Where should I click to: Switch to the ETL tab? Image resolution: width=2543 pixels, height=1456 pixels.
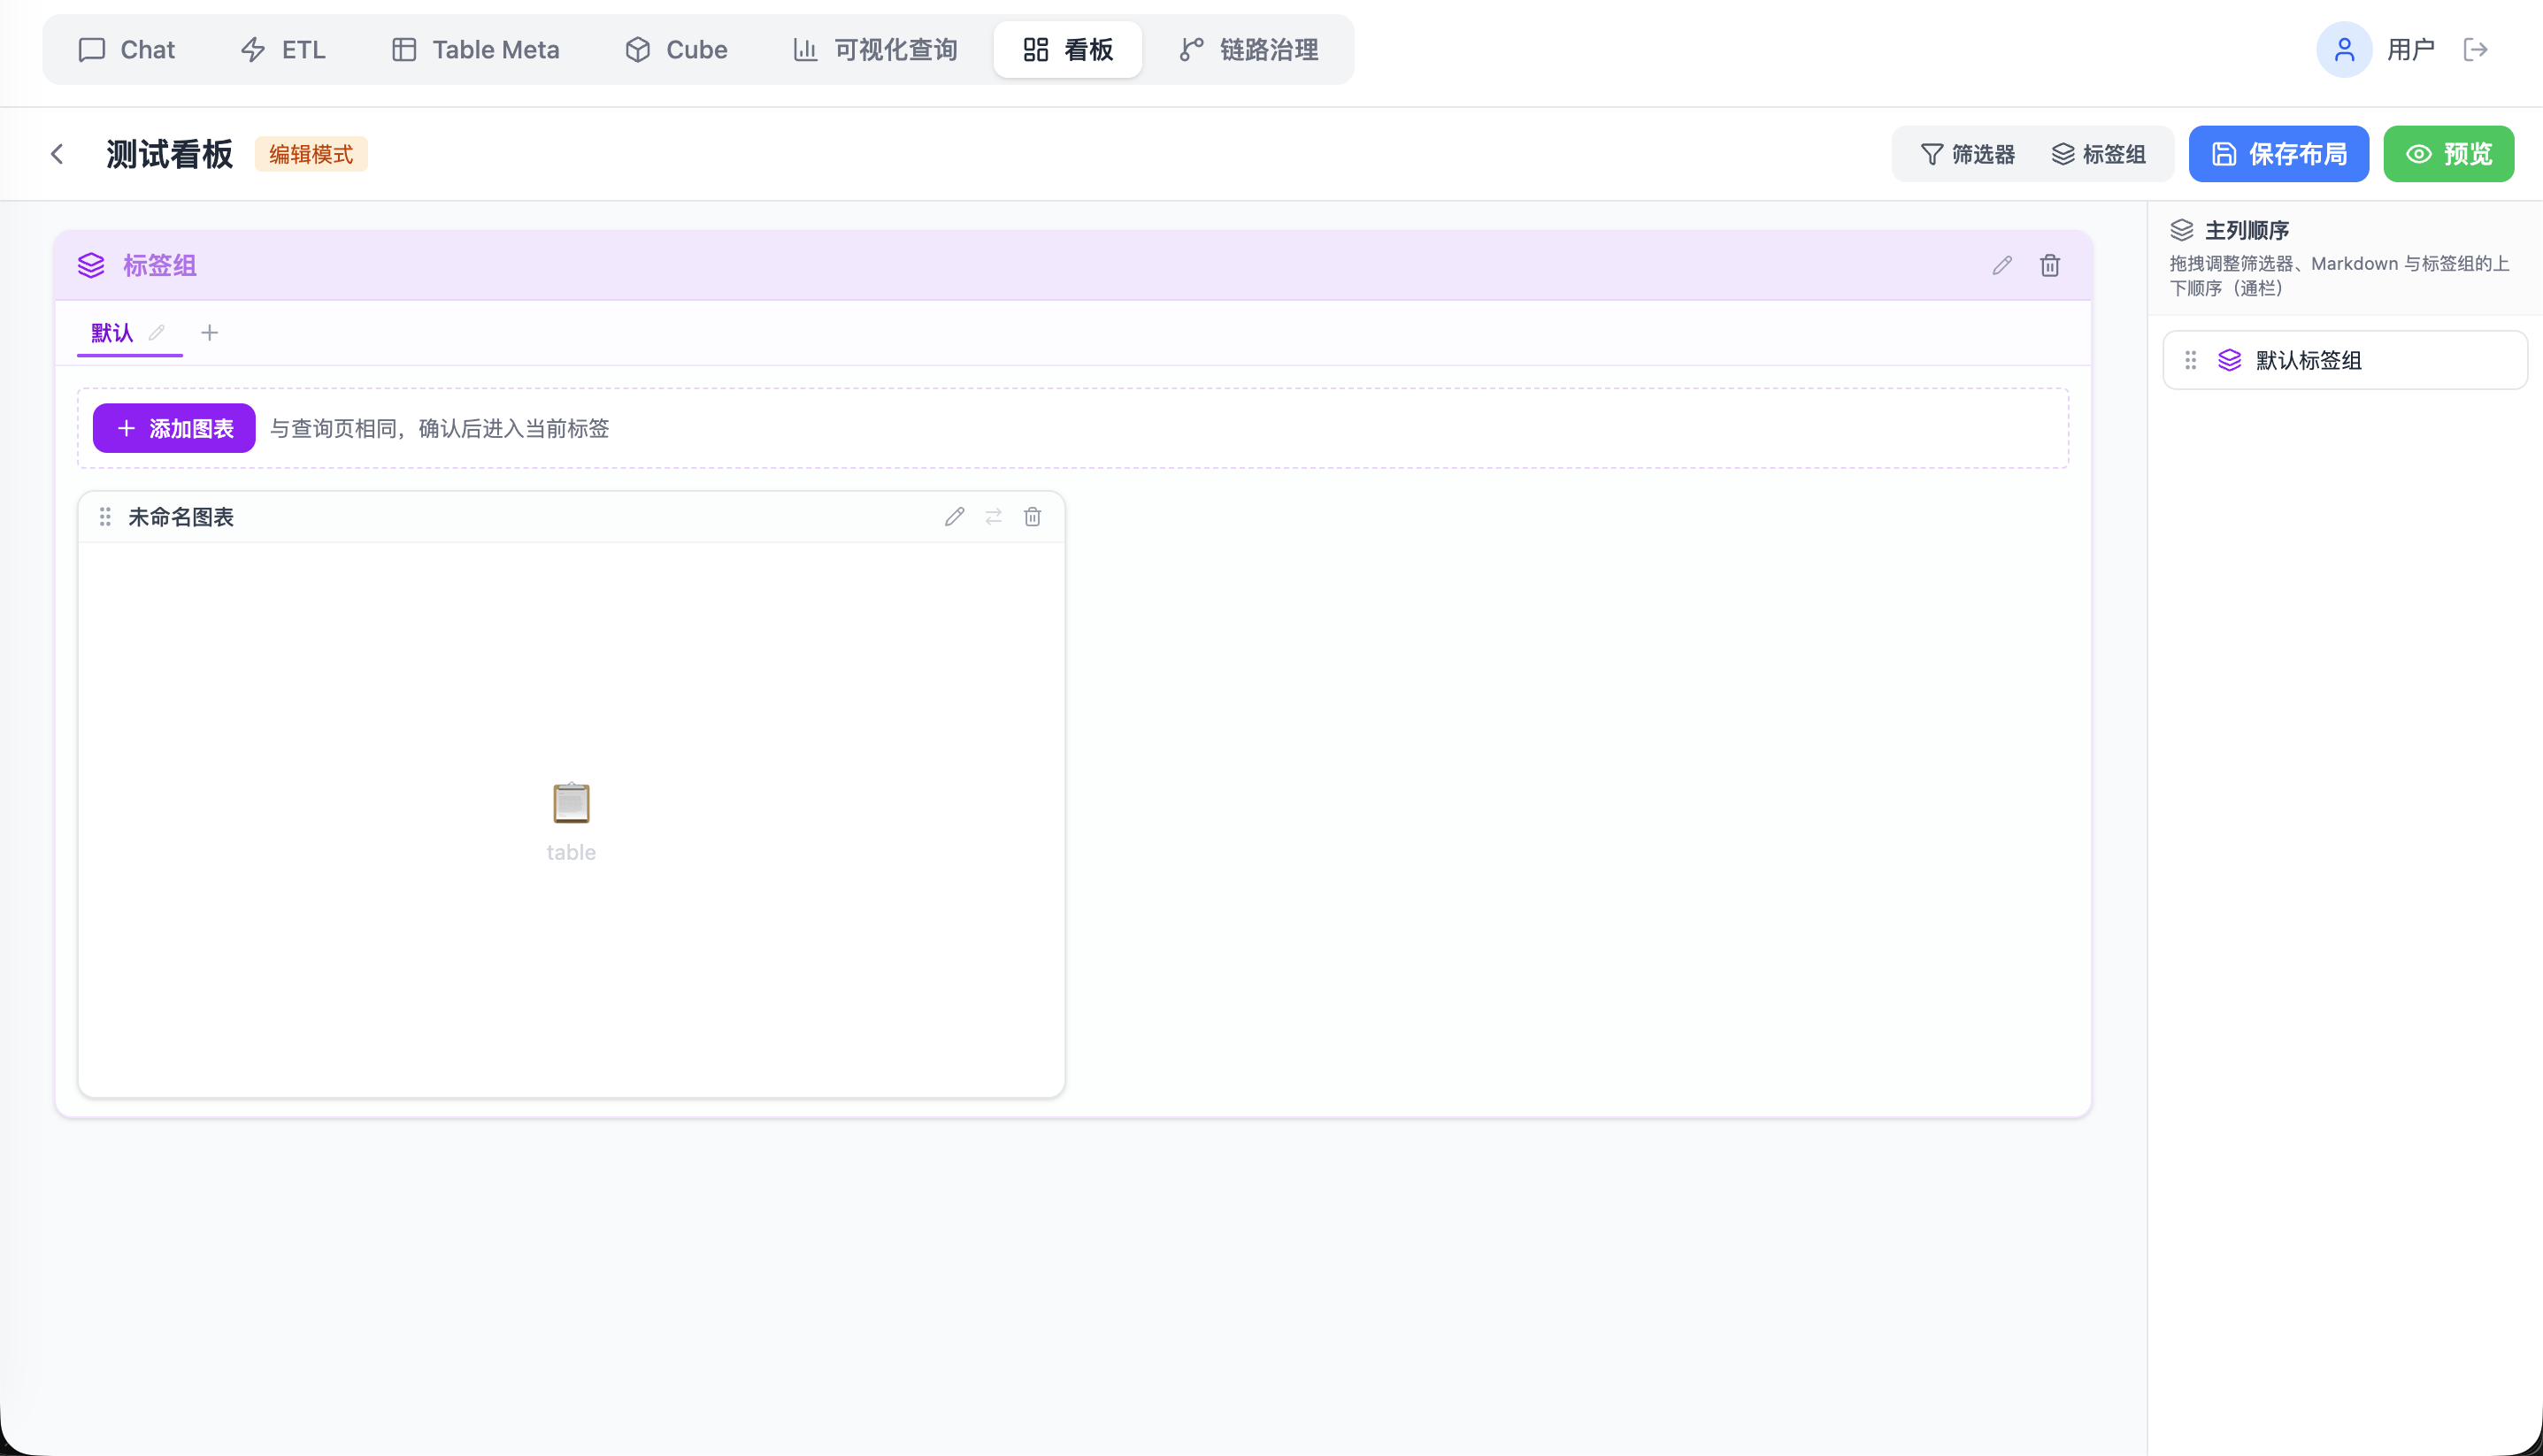point(283,49)
